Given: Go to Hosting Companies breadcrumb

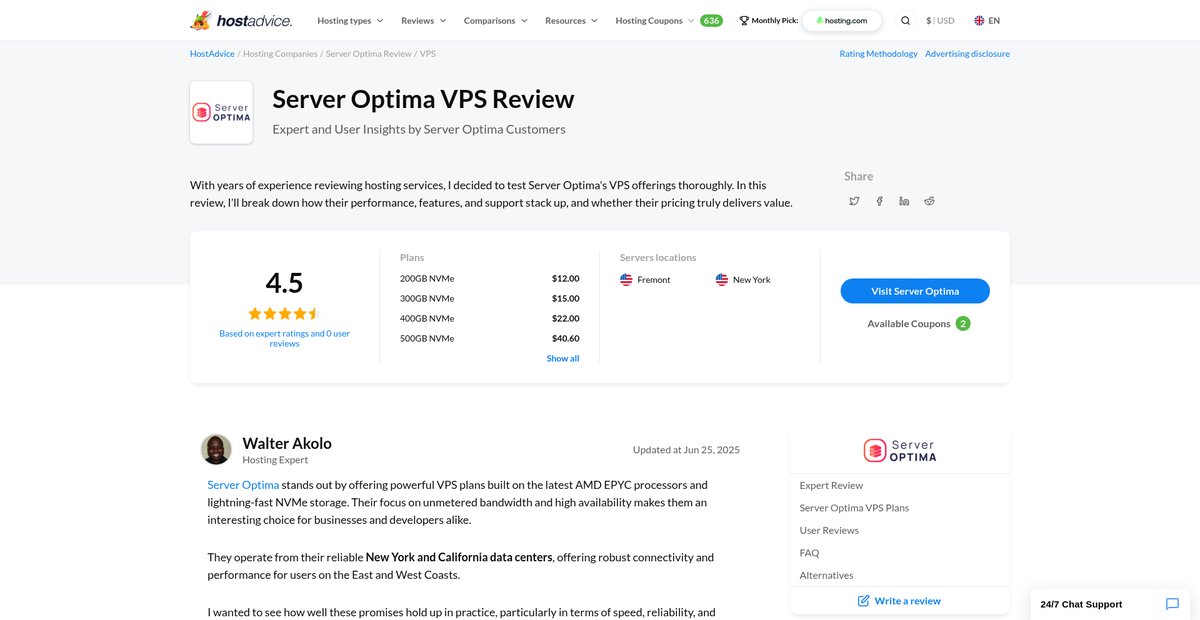Looking at the screenshot, I should [x=280, y=54].
